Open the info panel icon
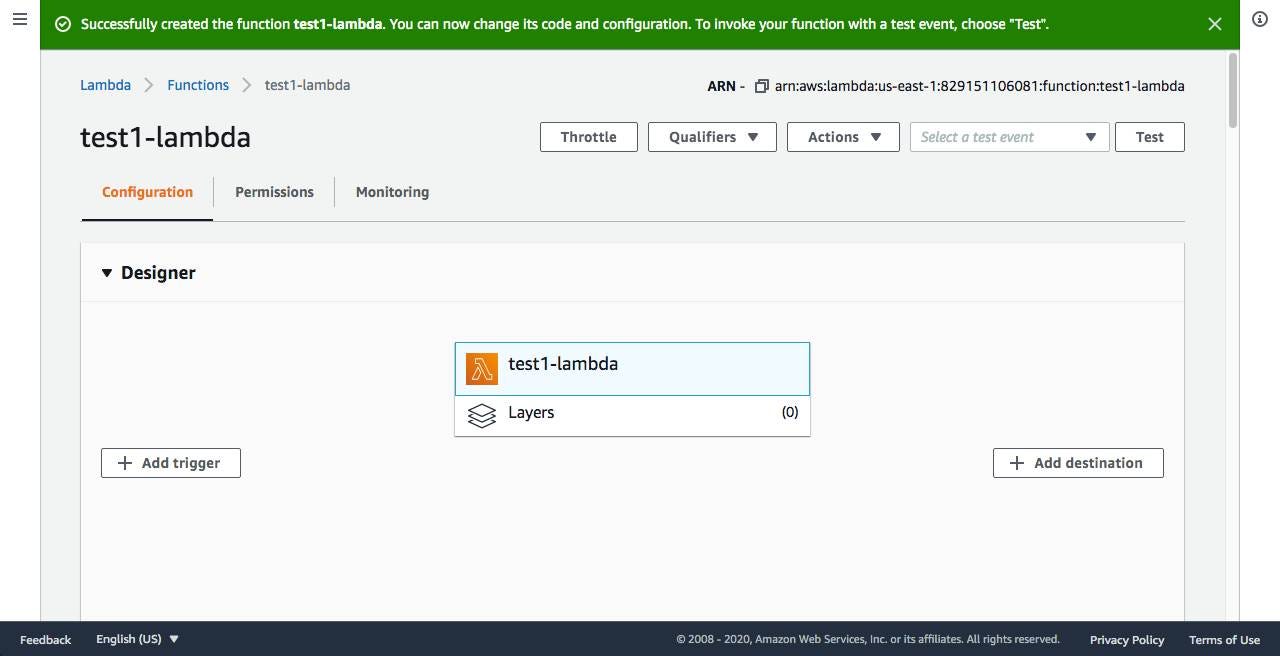This screenshot has width=1280, height=656. coord(1260,20)
